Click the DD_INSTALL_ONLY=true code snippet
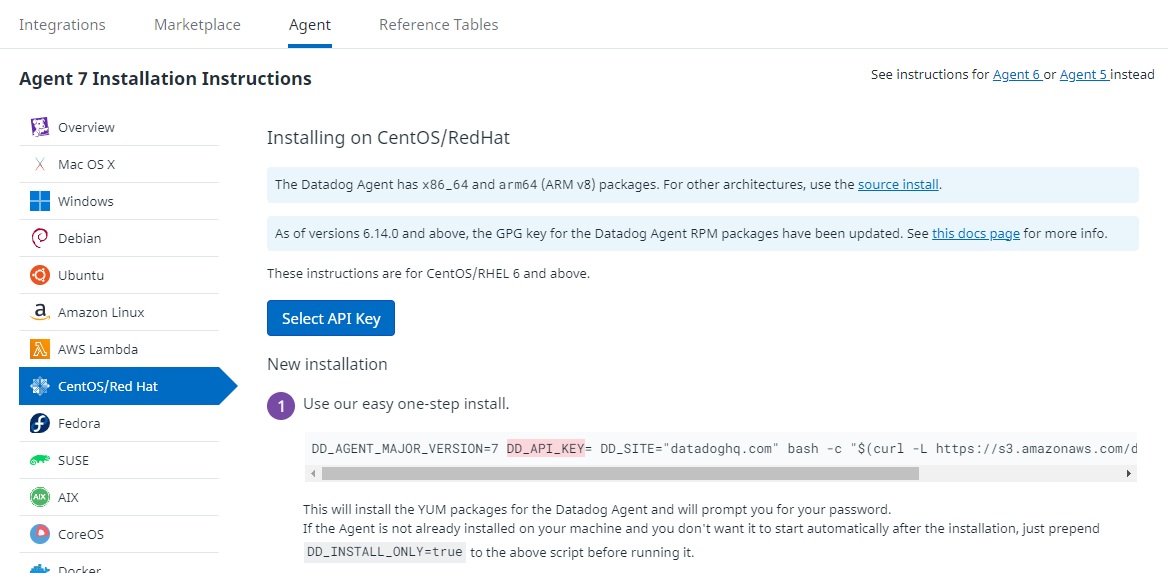Image resolution: width=1168 pixels, height=573 pixels. tap(384, 554)
